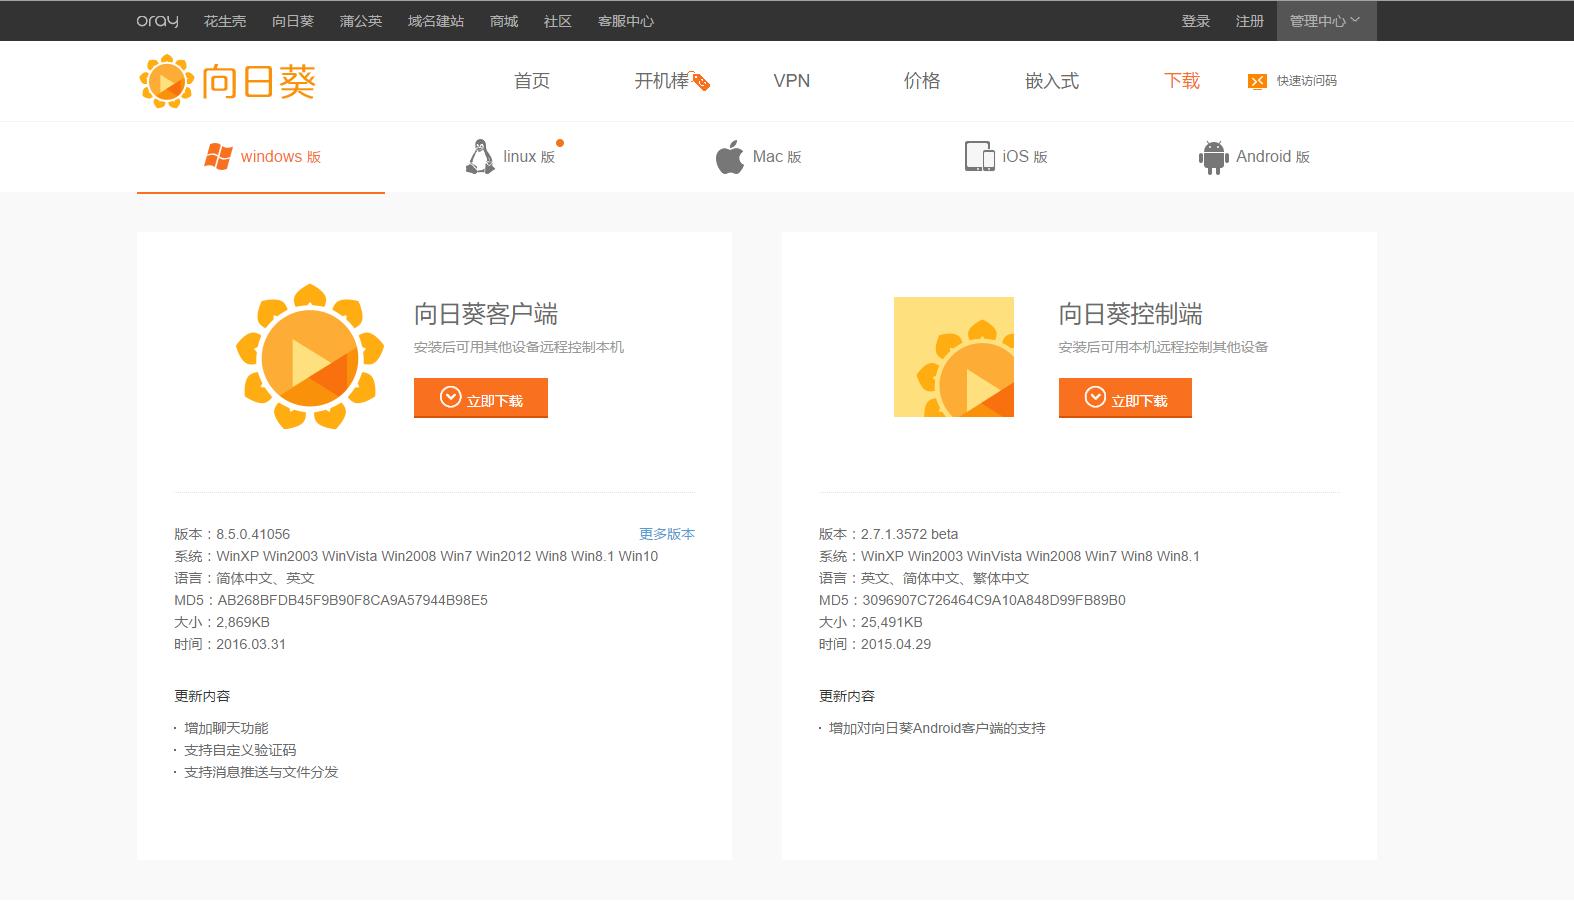Switch to the Mac 版 tab

759,157
